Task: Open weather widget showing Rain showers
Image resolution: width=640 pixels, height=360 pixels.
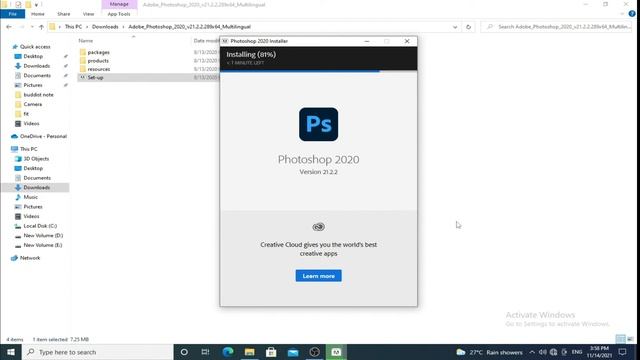Action: 489,352
